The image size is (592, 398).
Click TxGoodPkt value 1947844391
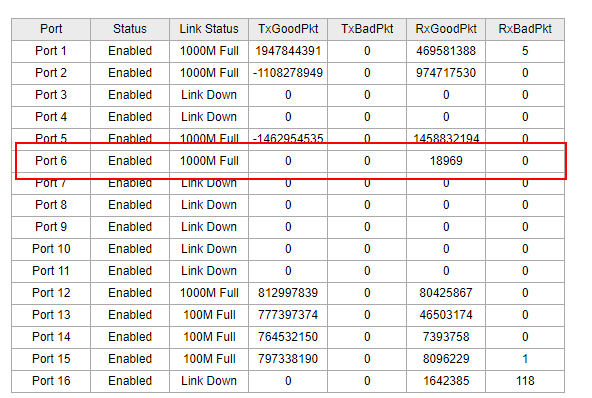coord(288,51)
